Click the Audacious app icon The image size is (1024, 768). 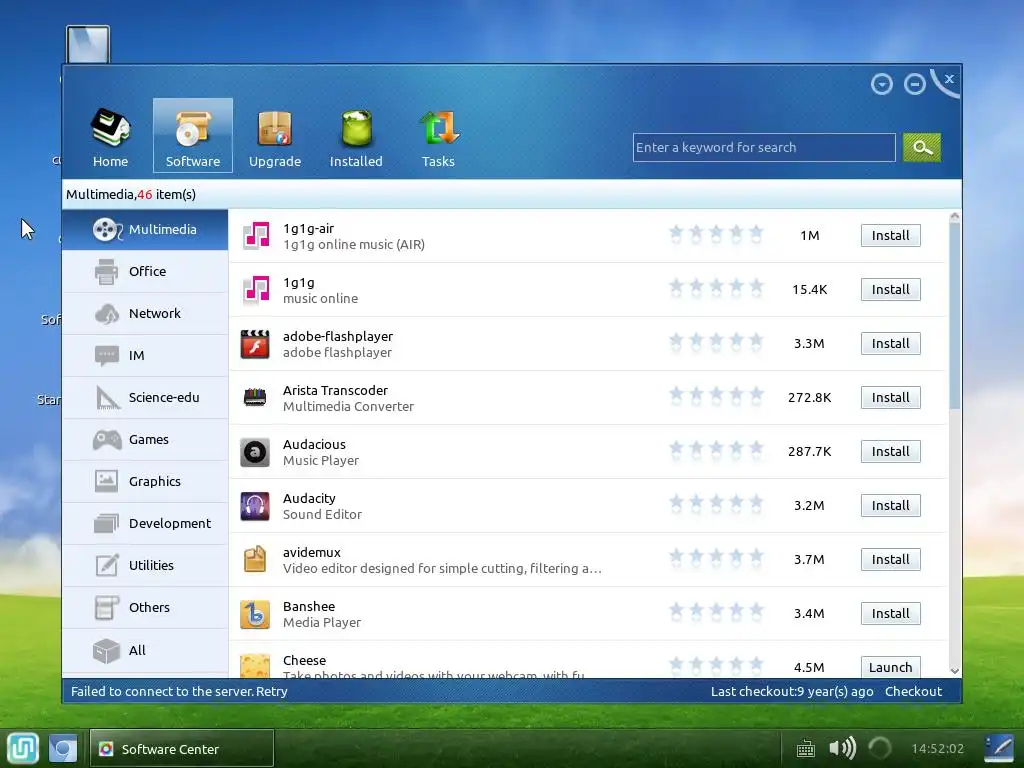(255, 451)
